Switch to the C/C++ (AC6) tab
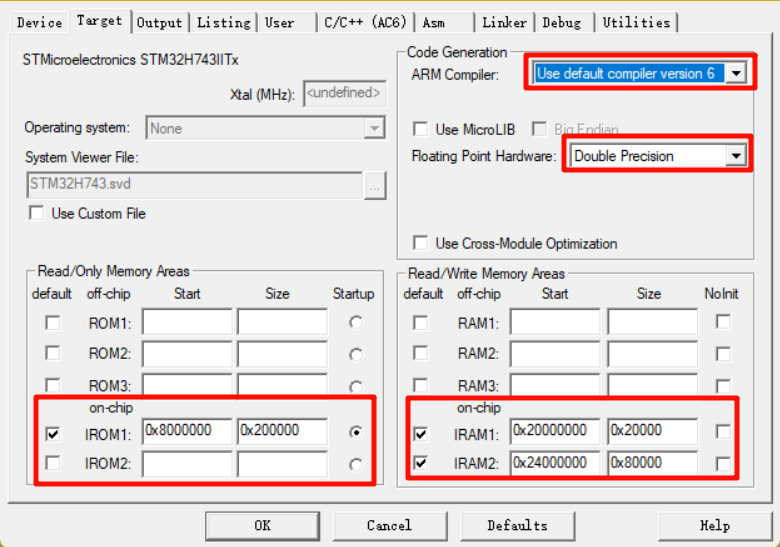The height and width of the screenshot is (547, 780). pyautogui.click(x=363, y=22)
